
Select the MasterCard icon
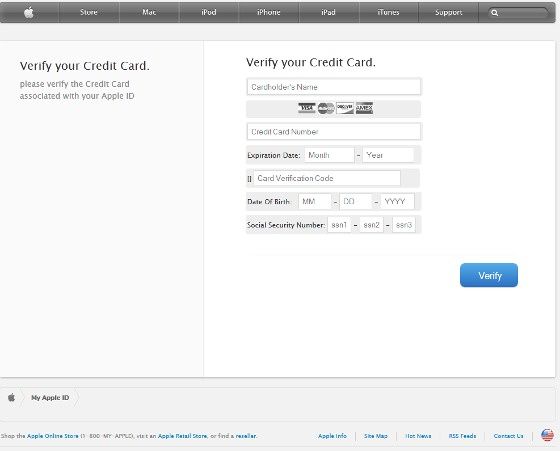tap(326, 108)
